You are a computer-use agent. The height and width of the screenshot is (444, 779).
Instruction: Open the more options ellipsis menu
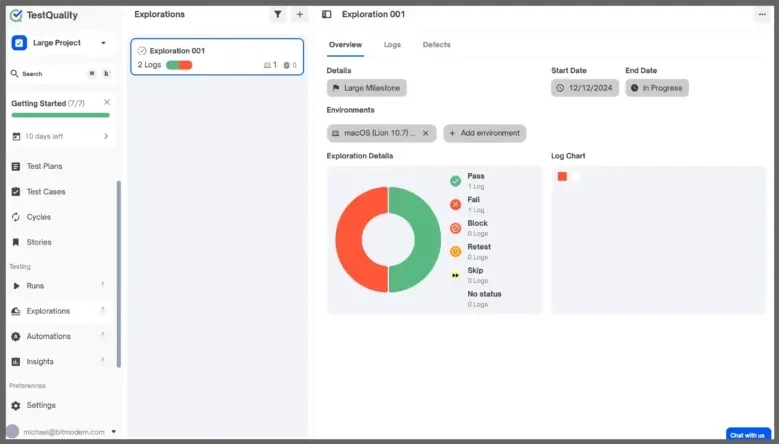(x=762, y=14)
